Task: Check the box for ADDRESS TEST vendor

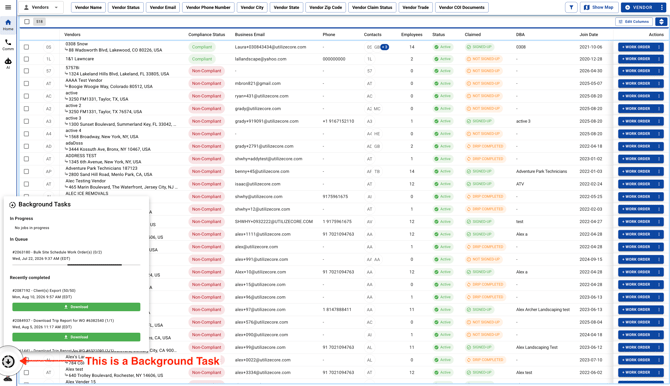Action: (26, 159)
